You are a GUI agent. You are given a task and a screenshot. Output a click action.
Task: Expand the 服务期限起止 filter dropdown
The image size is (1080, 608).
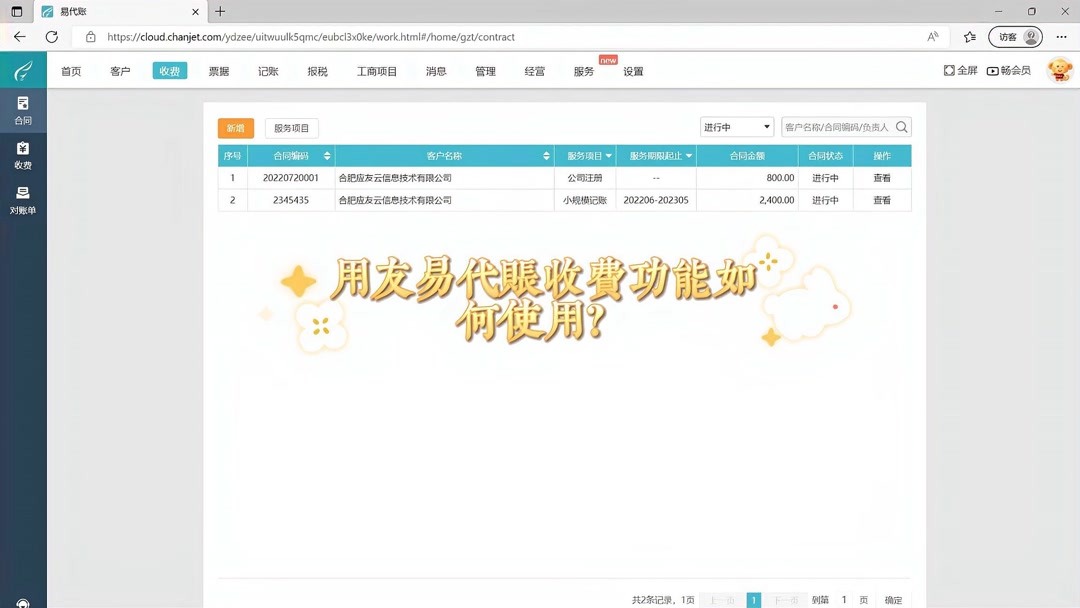pyautogui.click(x=688, y=156)
